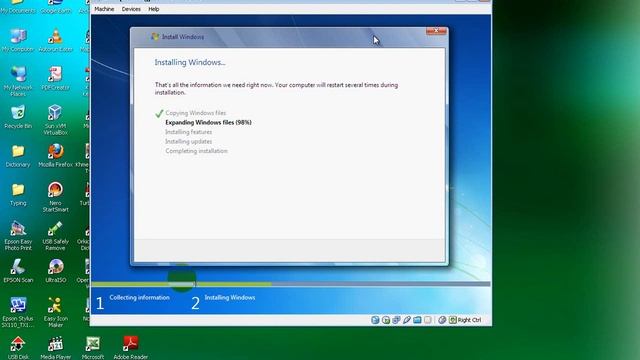Image resolution: width=640 pixels, height=360 pixels.
Task: Click 'Installing updates' step text
Action: [189, 141]
